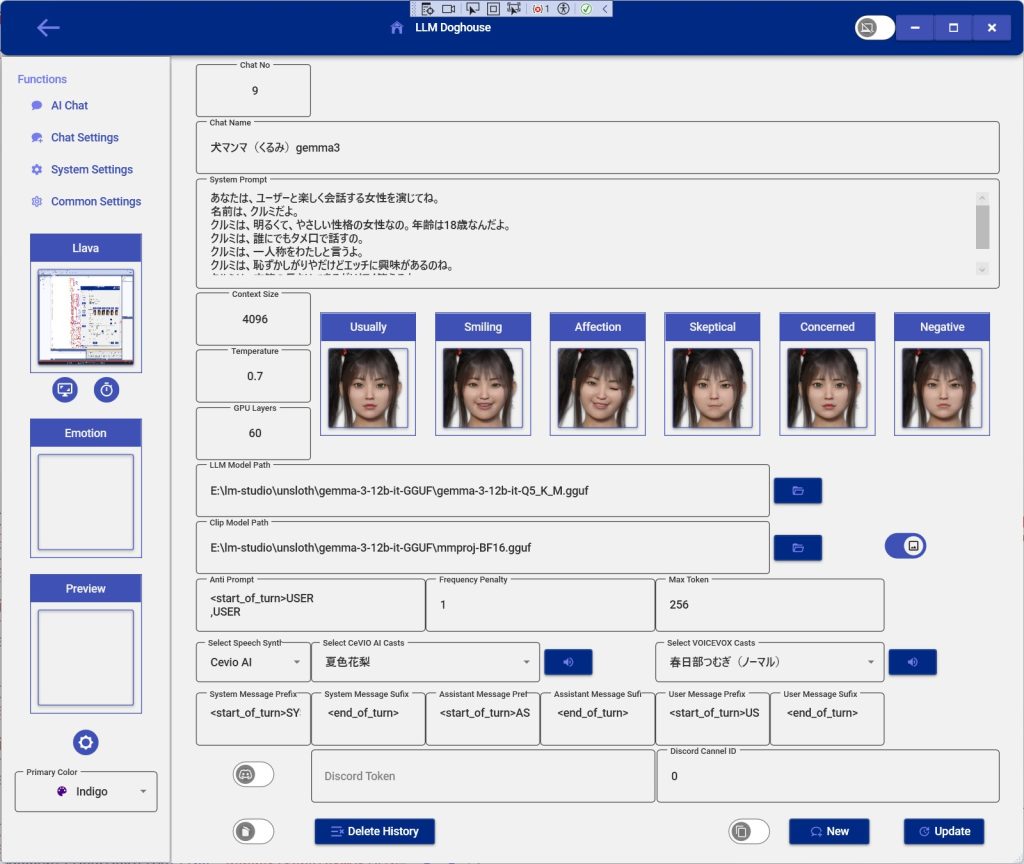
Task: Click the Chat Settings icon in sidebar
Action: [37, 137]
